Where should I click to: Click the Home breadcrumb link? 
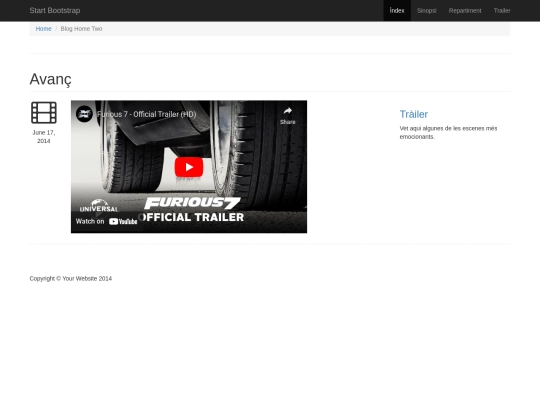pos(43,29)
